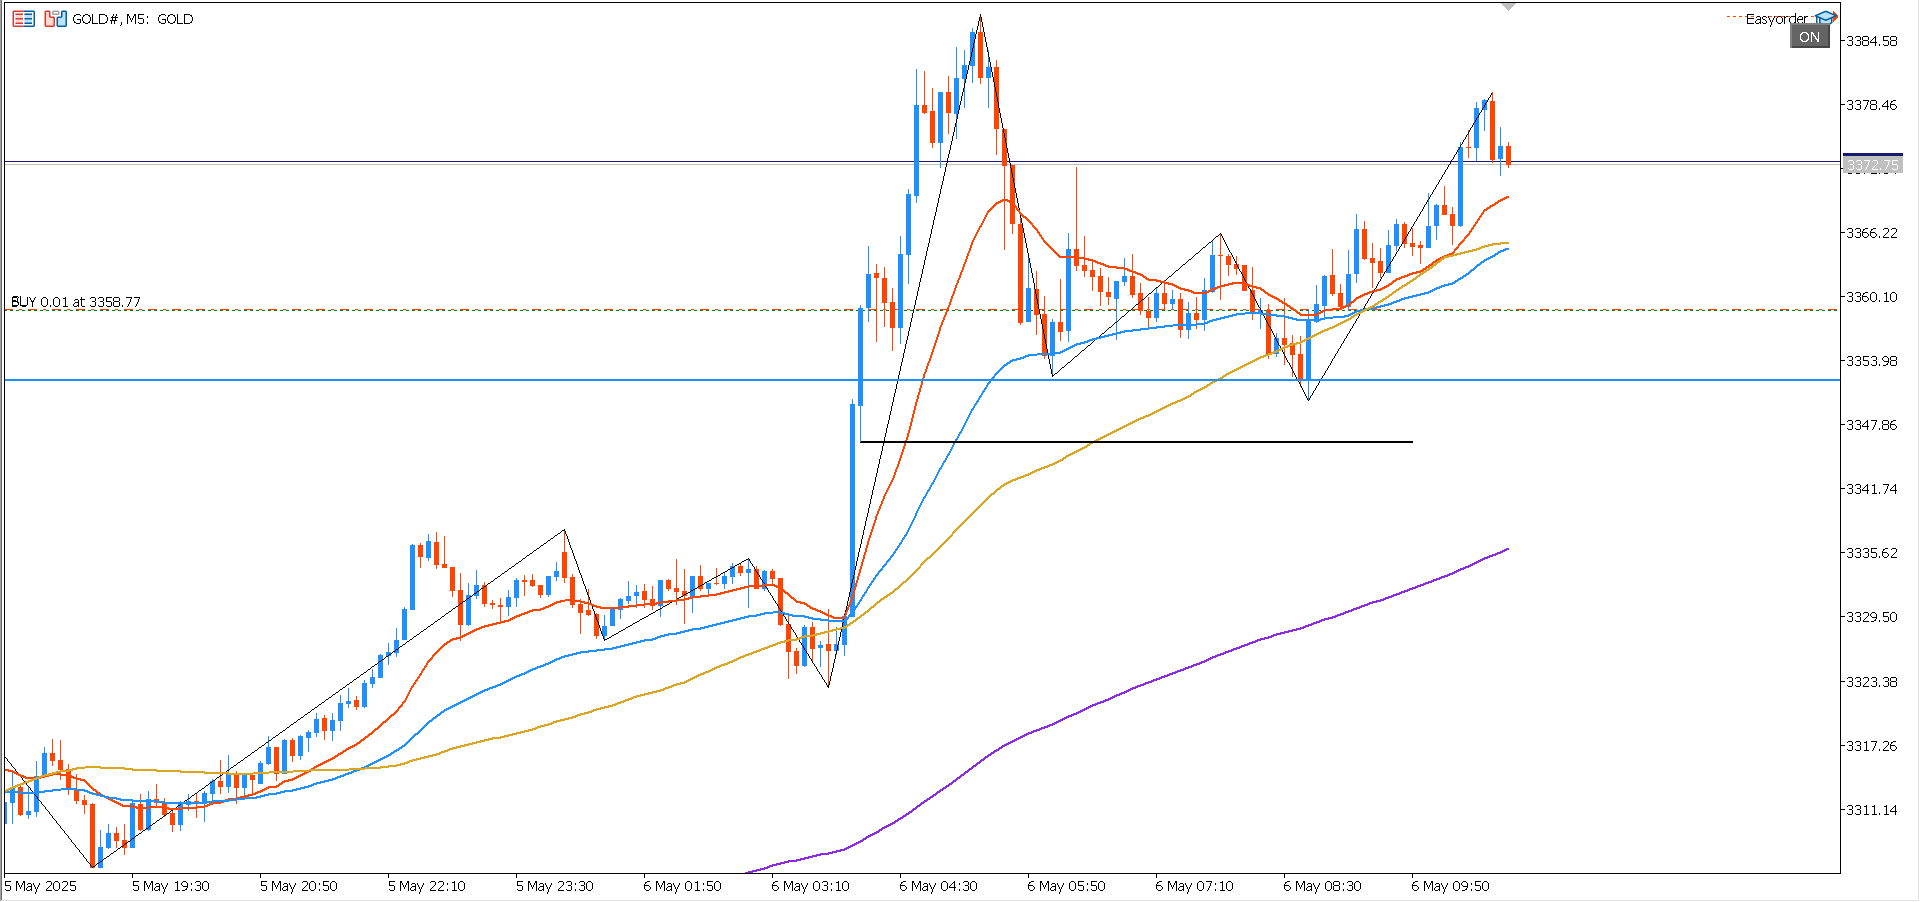Screen dimensions: 1920x902
Task: Click price scale value 3317.26
Action: (1871, 746)
